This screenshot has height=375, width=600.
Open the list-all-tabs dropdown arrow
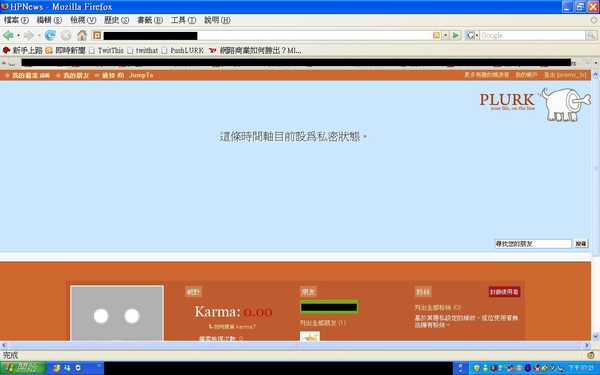596,62
